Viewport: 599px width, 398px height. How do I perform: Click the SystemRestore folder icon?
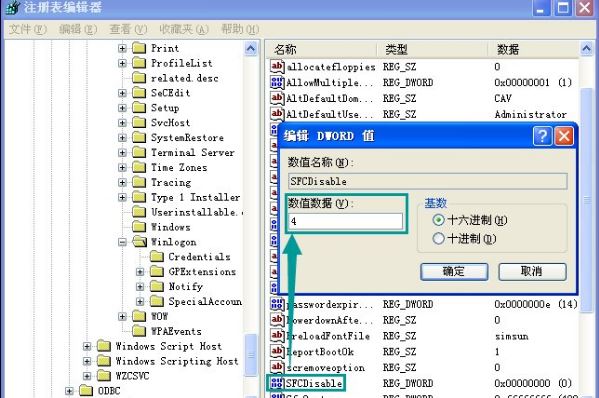pyautogui.click(x=139, y=138)
